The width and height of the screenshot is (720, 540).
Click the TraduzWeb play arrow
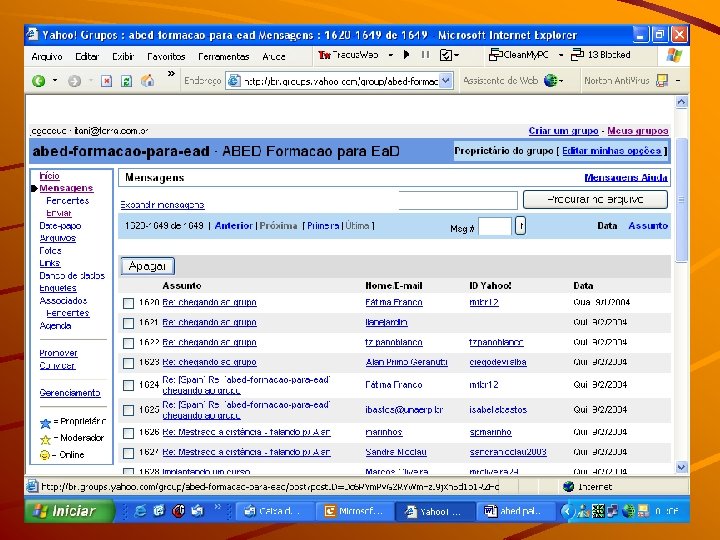406,55
